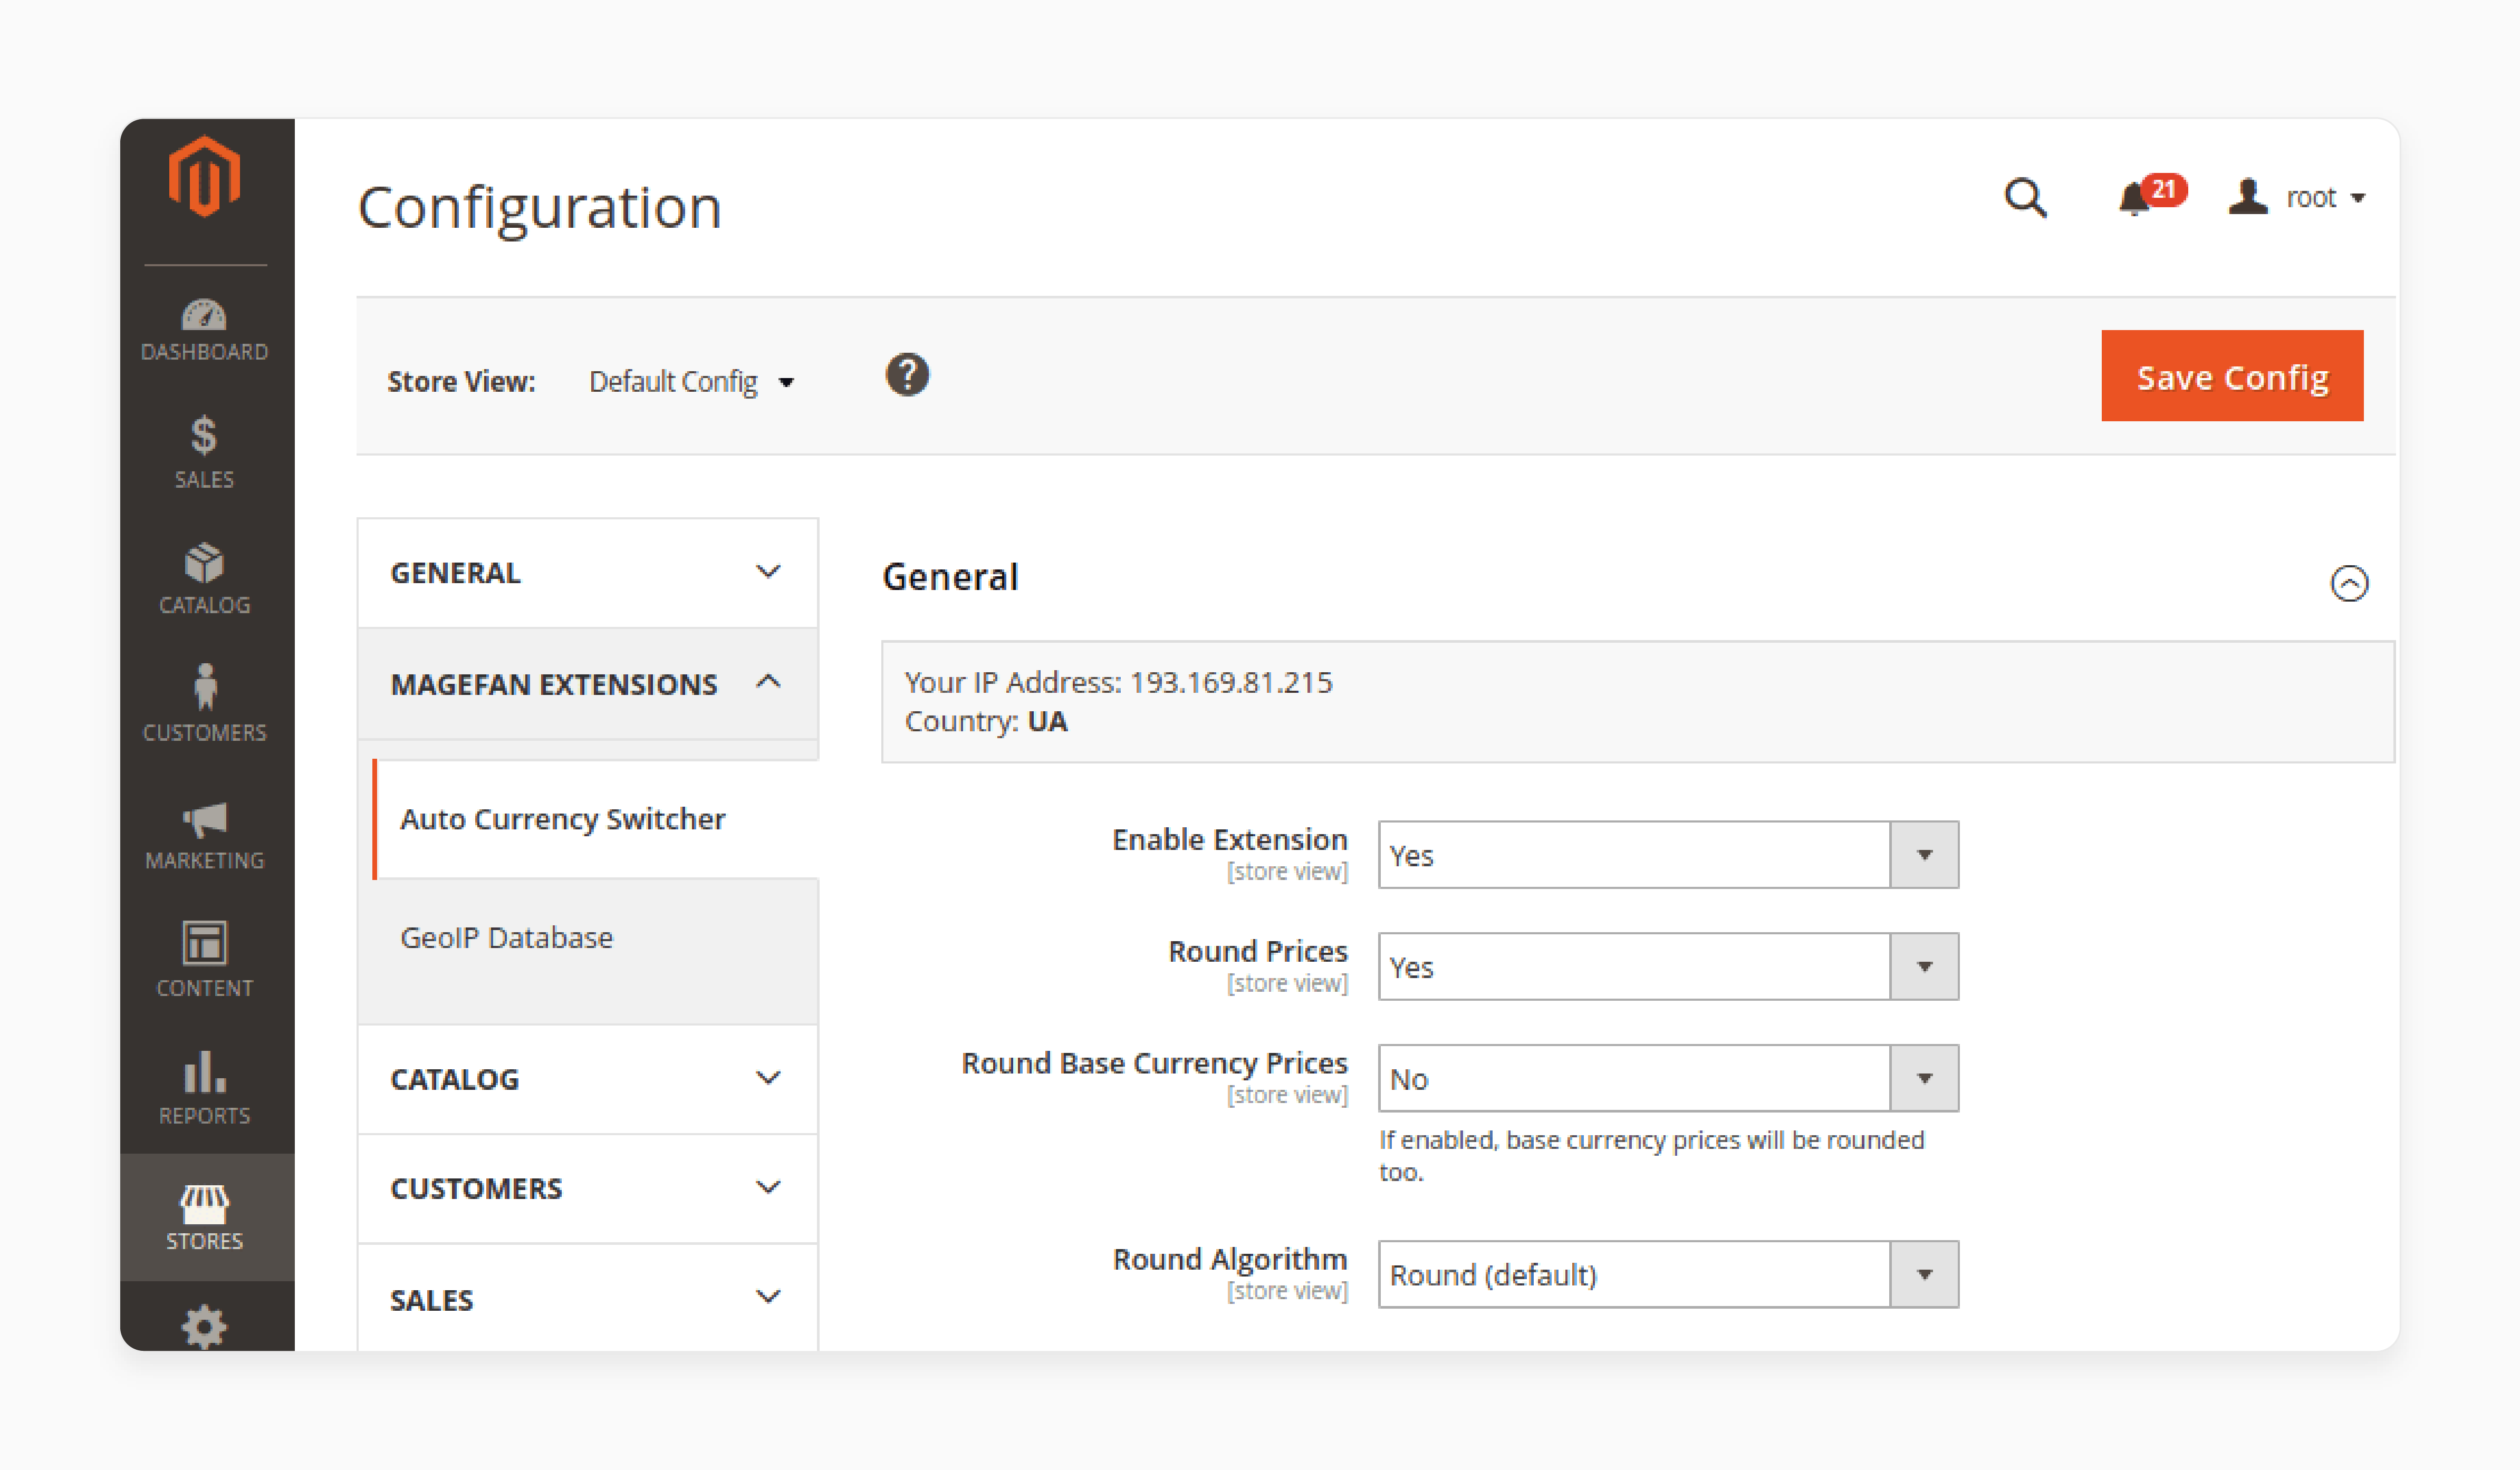
Task: Expand the GENERAL configuration tab
Action: 587,573
